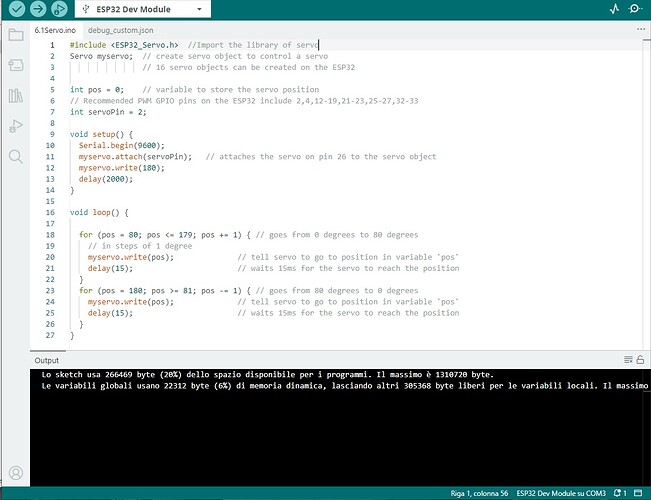Start debugging with the Debug button
This screenshot has height=500, width=651.
tap(59, 9)
